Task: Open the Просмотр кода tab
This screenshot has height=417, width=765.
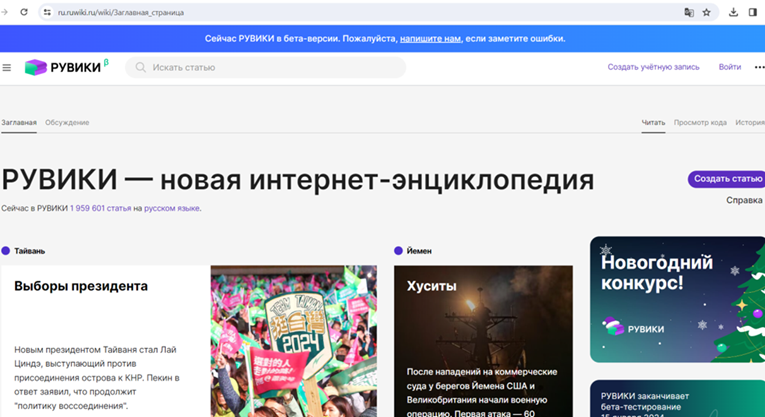Action: coord(700,123)
